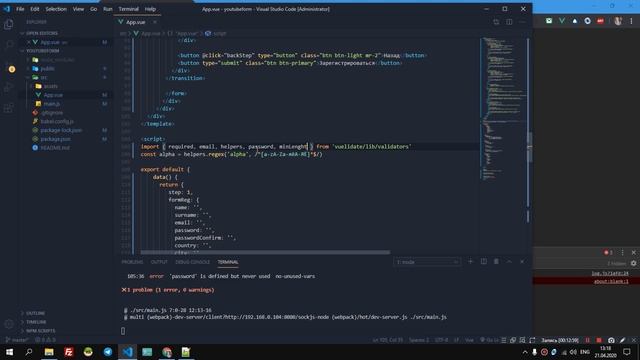Take a screenshot with the recorder's camera icon
Image resolution: width=640 pixels, height=360 pixels.
tap(611, 340)
